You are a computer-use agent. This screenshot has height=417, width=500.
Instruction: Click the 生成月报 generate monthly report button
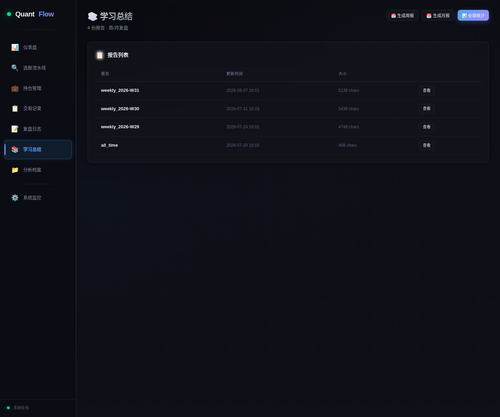point(438,15)
